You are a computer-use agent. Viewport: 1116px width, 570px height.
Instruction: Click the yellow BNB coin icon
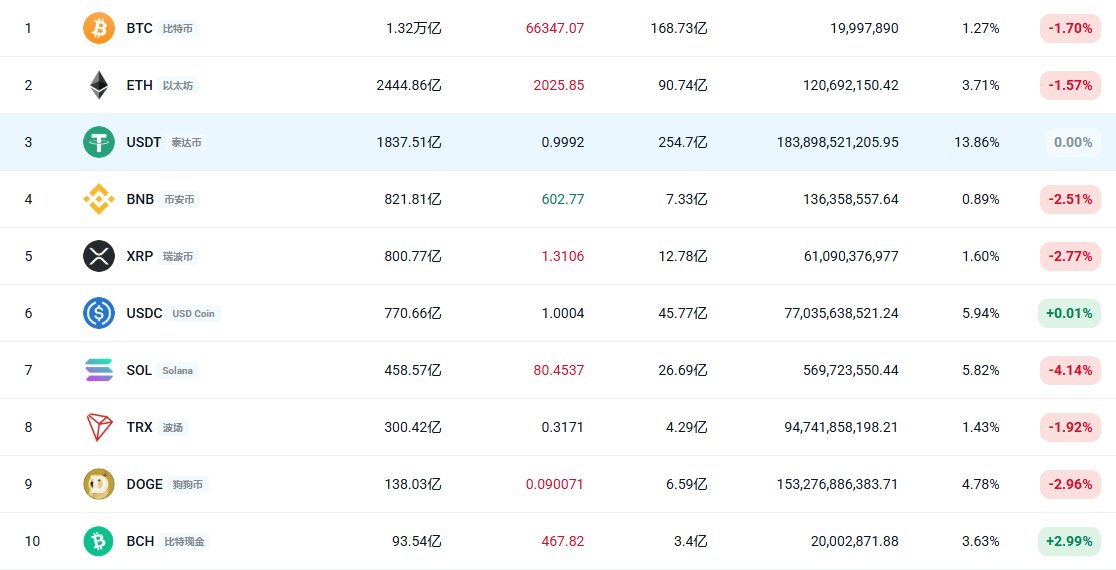(98, 199)
